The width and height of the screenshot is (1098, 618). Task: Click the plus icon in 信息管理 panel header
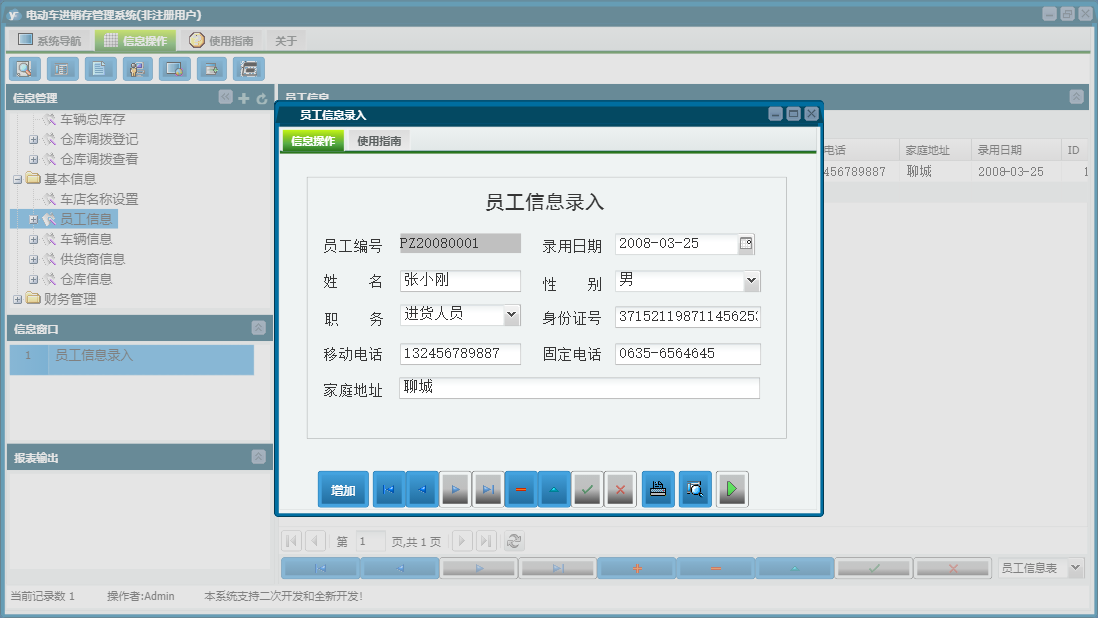coord(244,98)
